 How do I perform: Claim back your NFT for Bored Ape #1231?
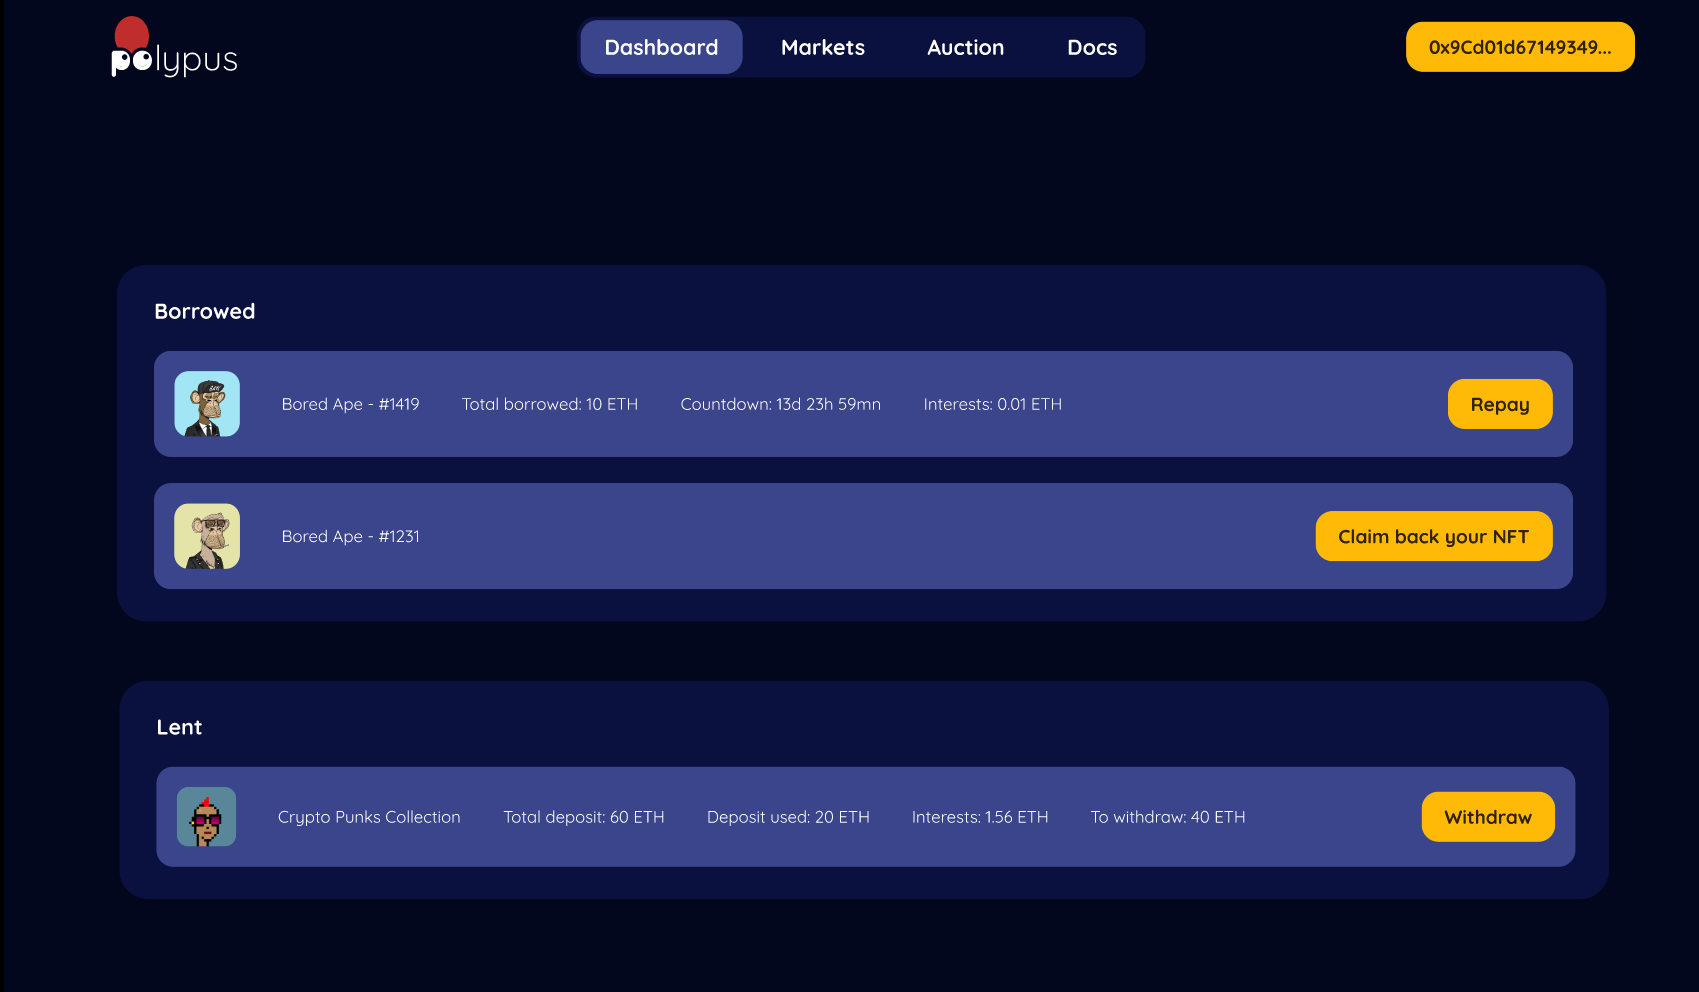coord(1434,536)
